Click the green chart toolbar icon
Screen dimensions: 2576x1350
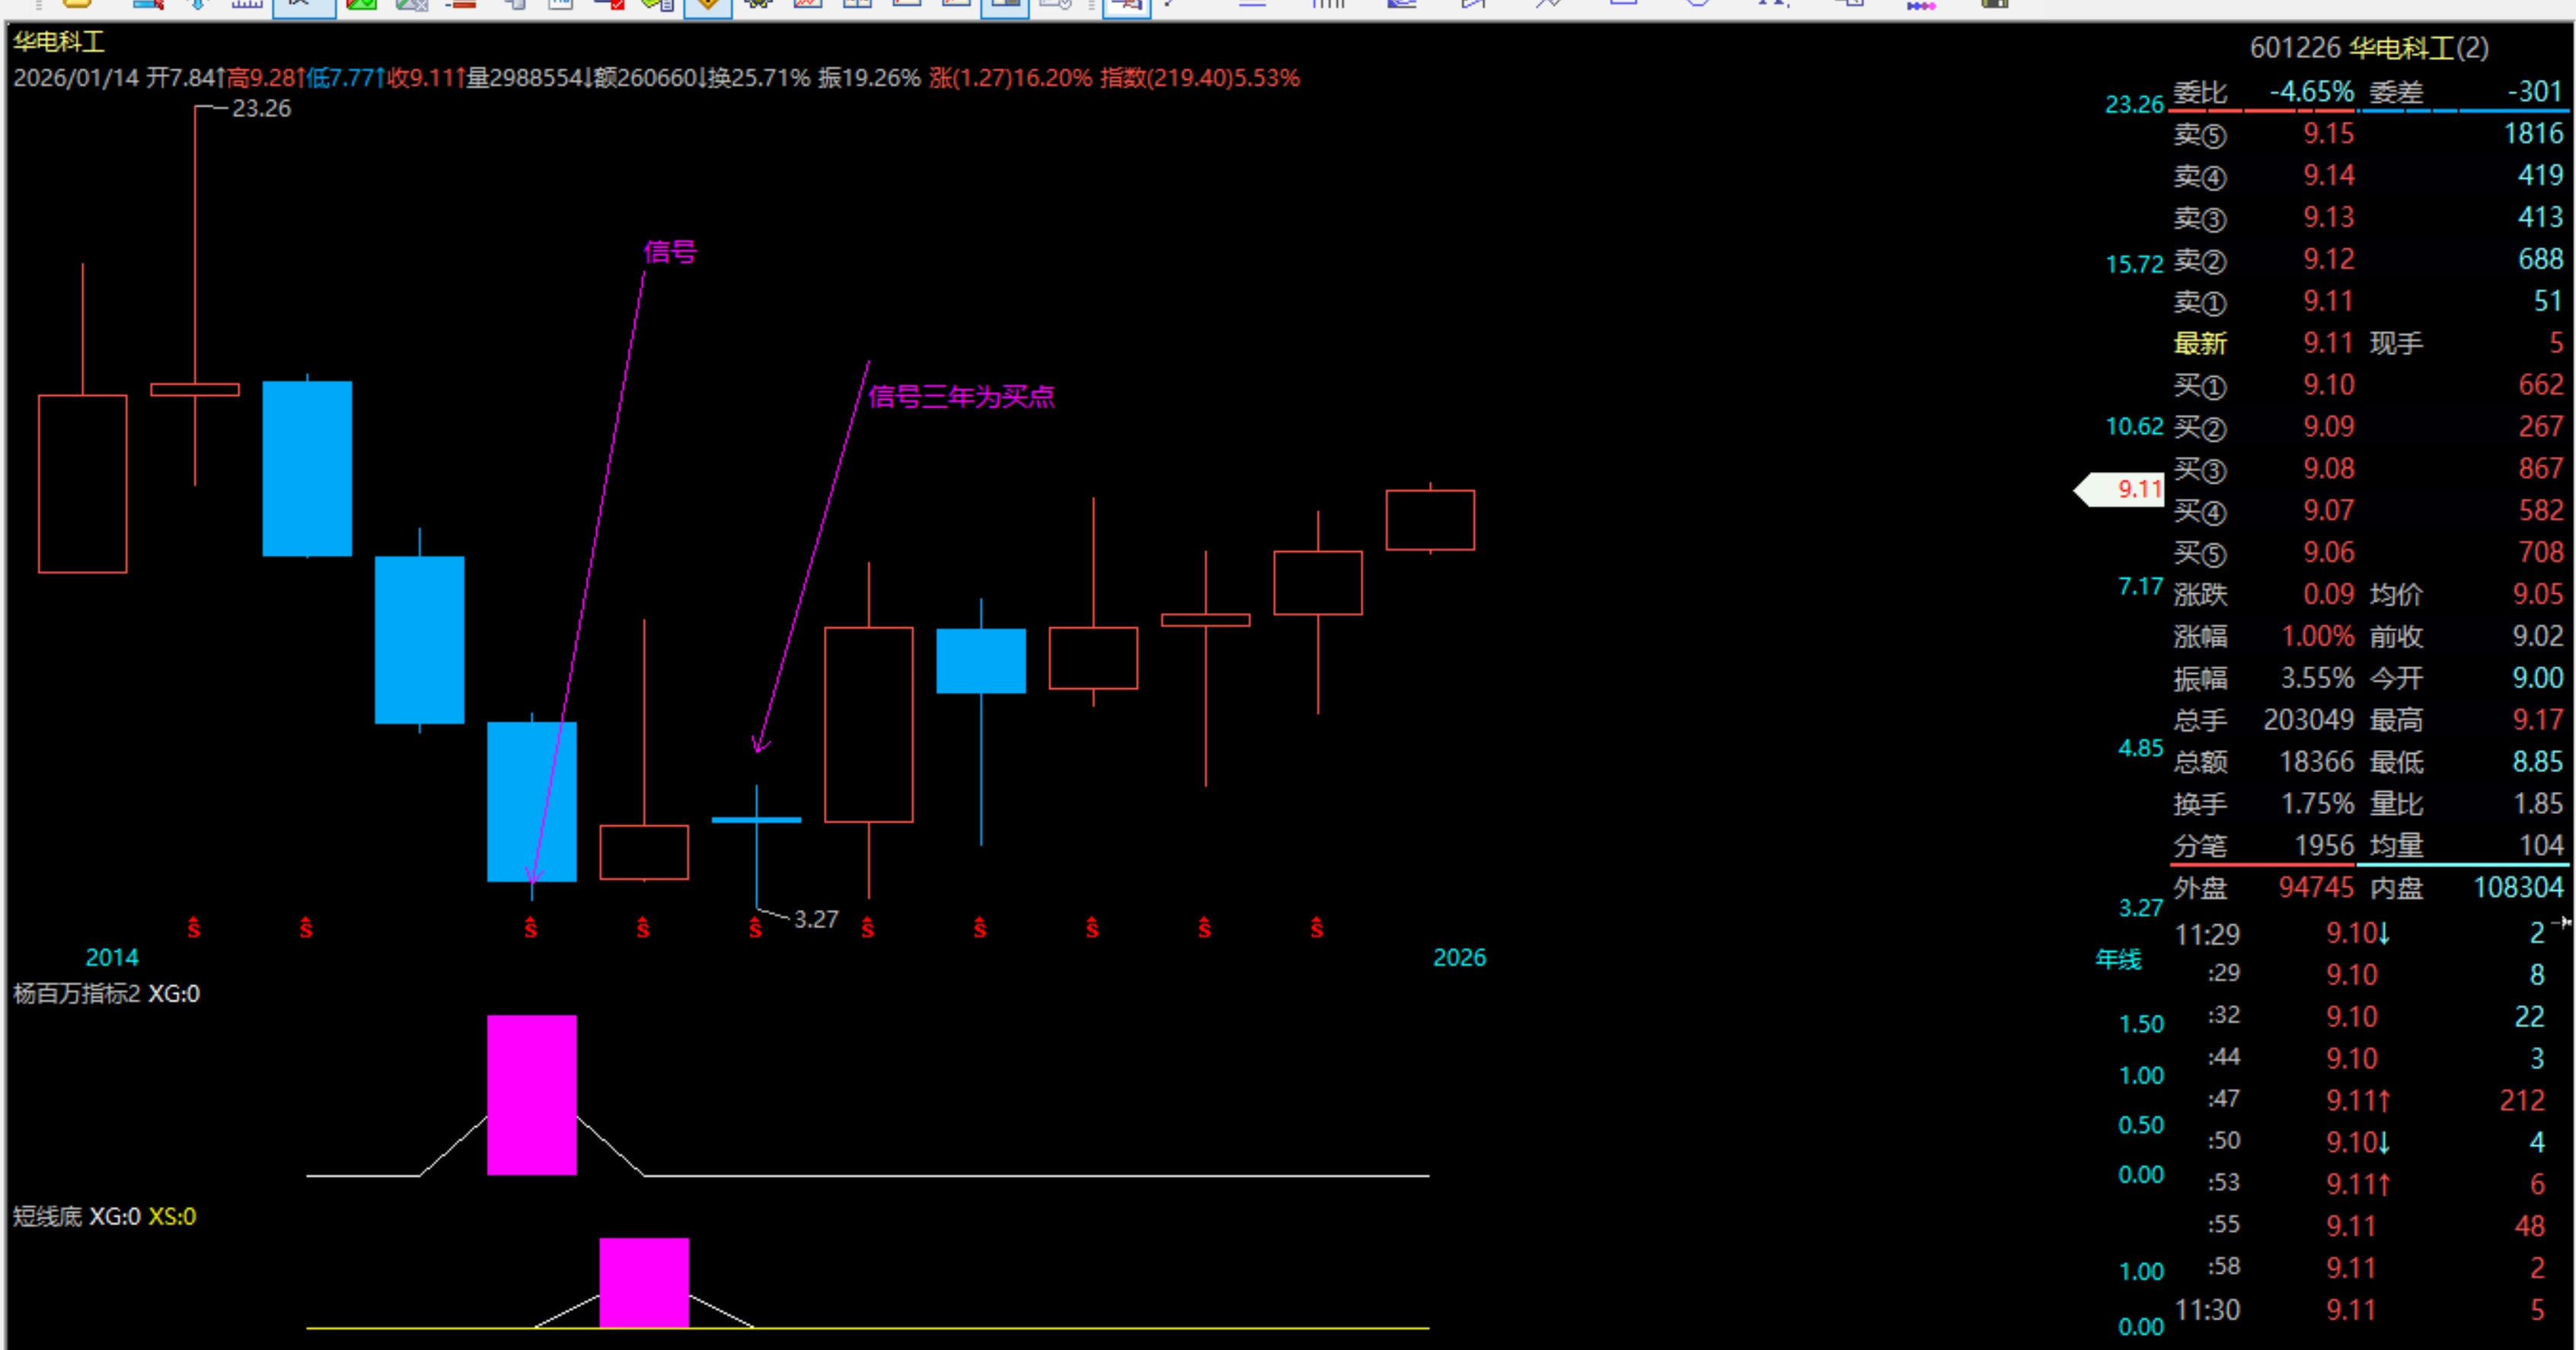coord(361,5)
